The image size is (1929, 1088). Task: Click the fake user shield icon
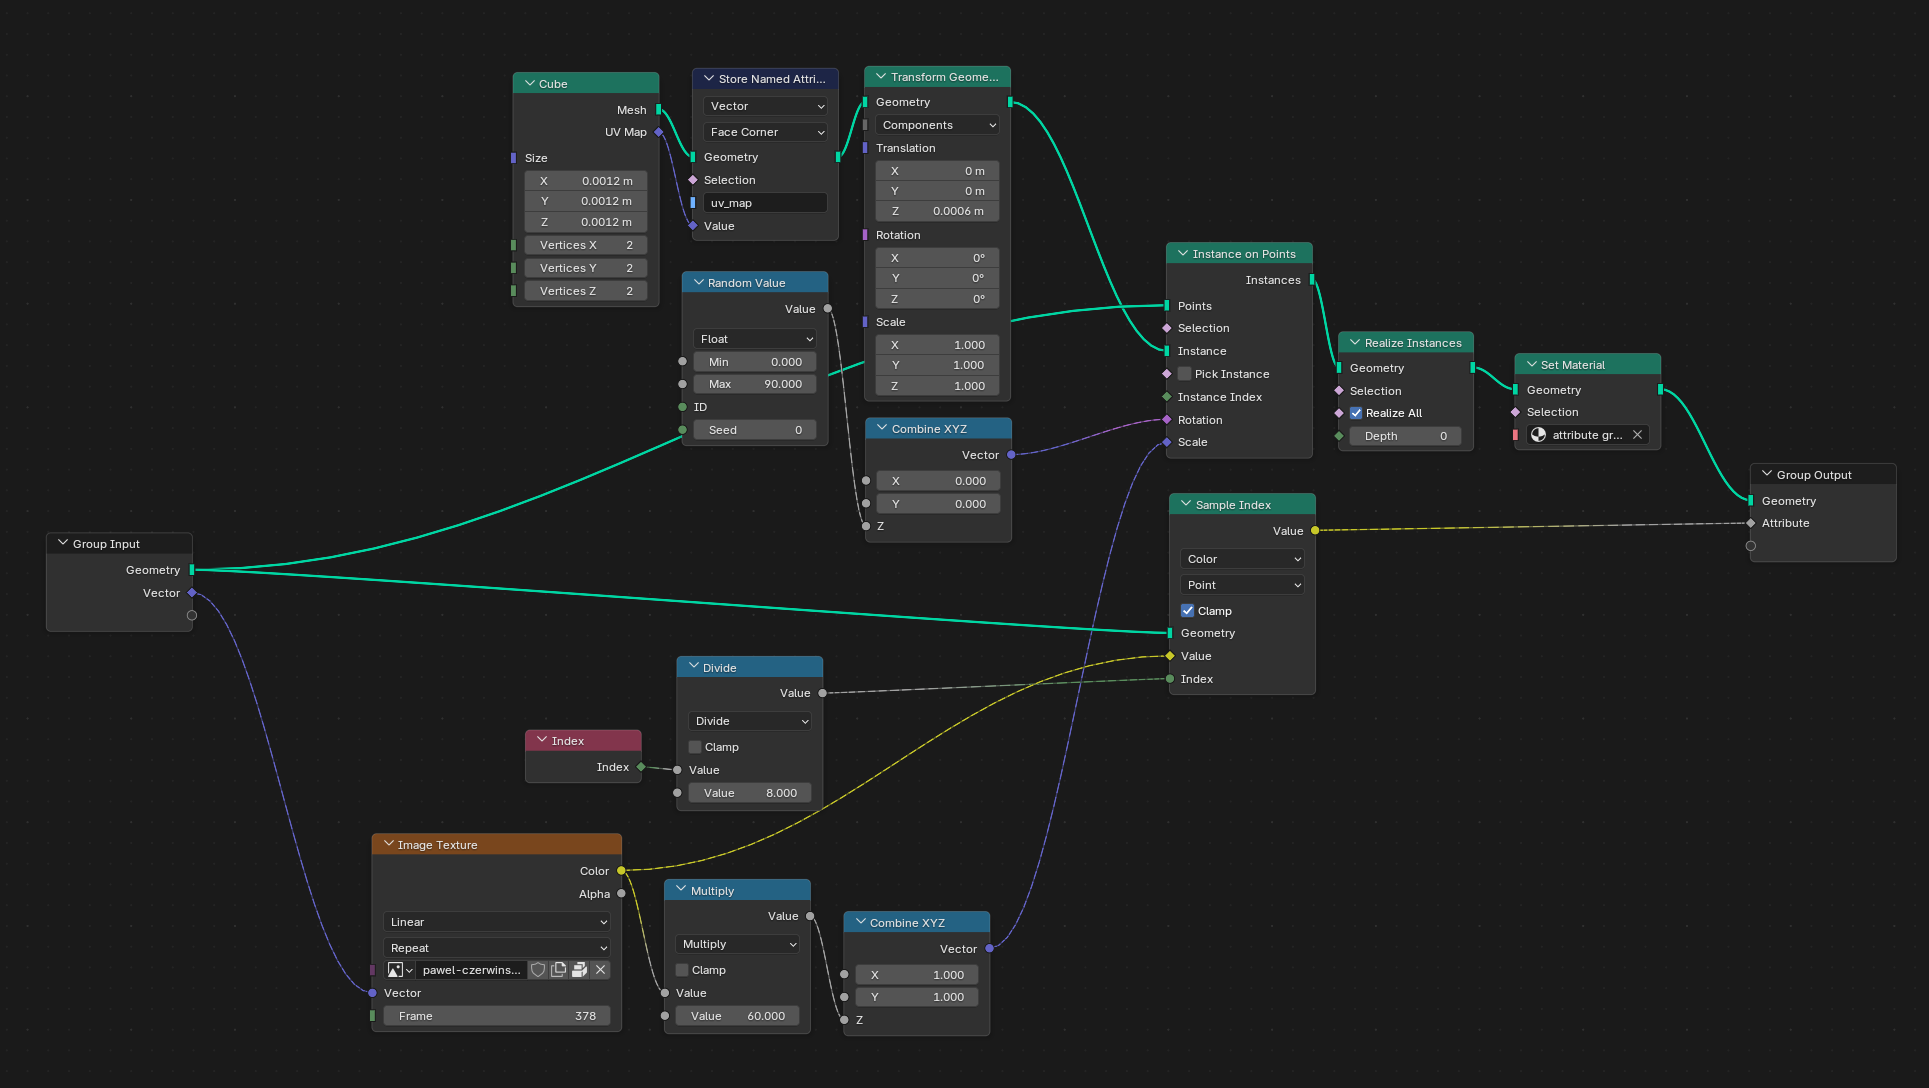[538, 970]
